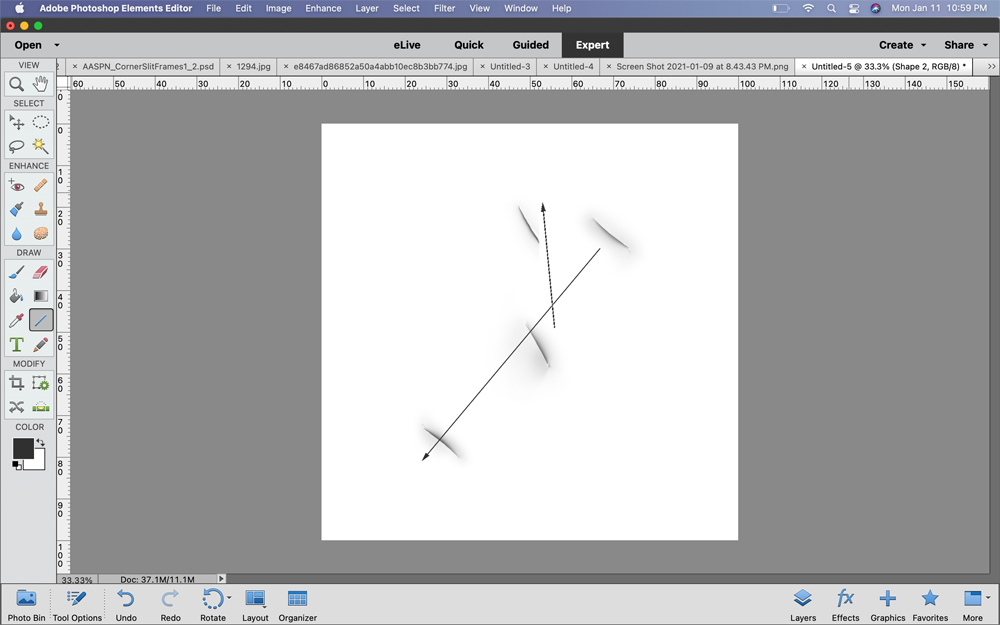Select the Content-Aware Move tool
1000x625 pixels.
tap(17, 406)
